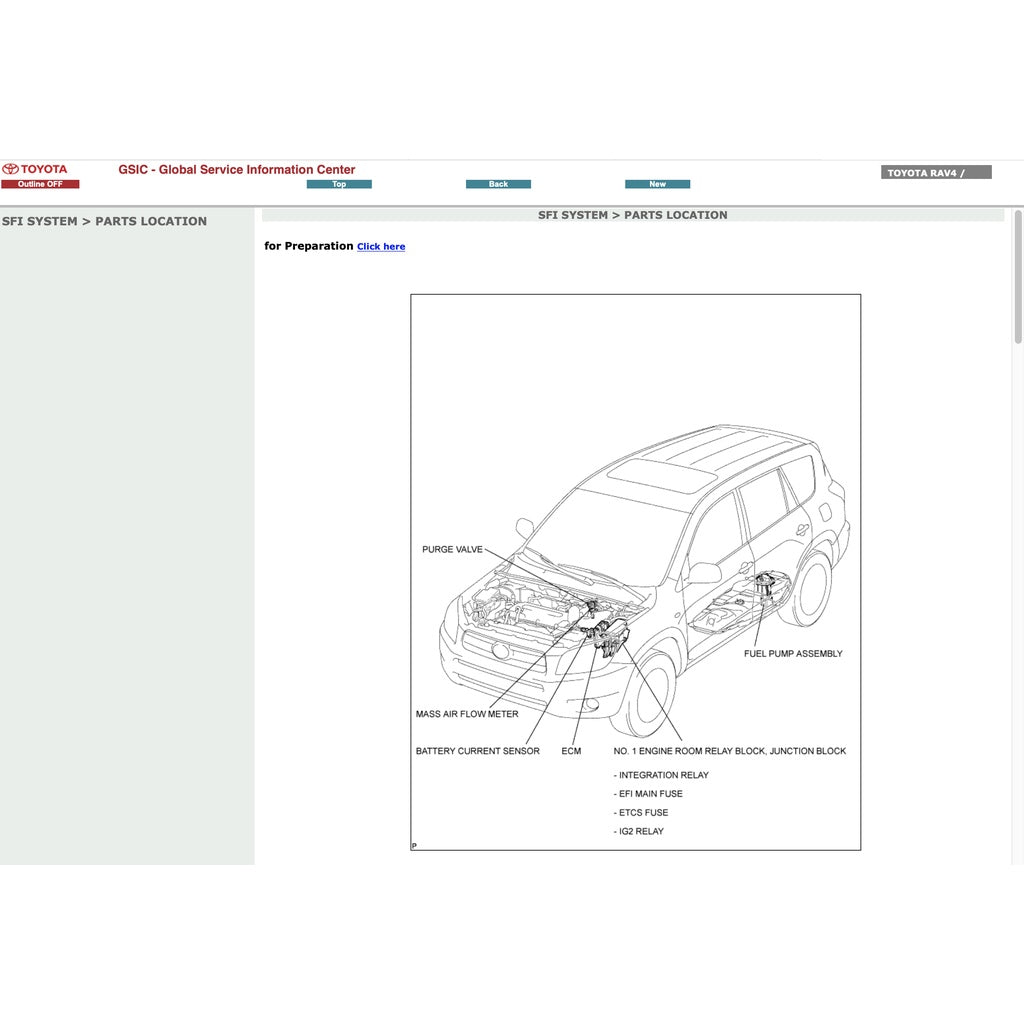Click the INTEGRATION RELAY list entry
1024x1024 pixels.
[x=661, y=775]
